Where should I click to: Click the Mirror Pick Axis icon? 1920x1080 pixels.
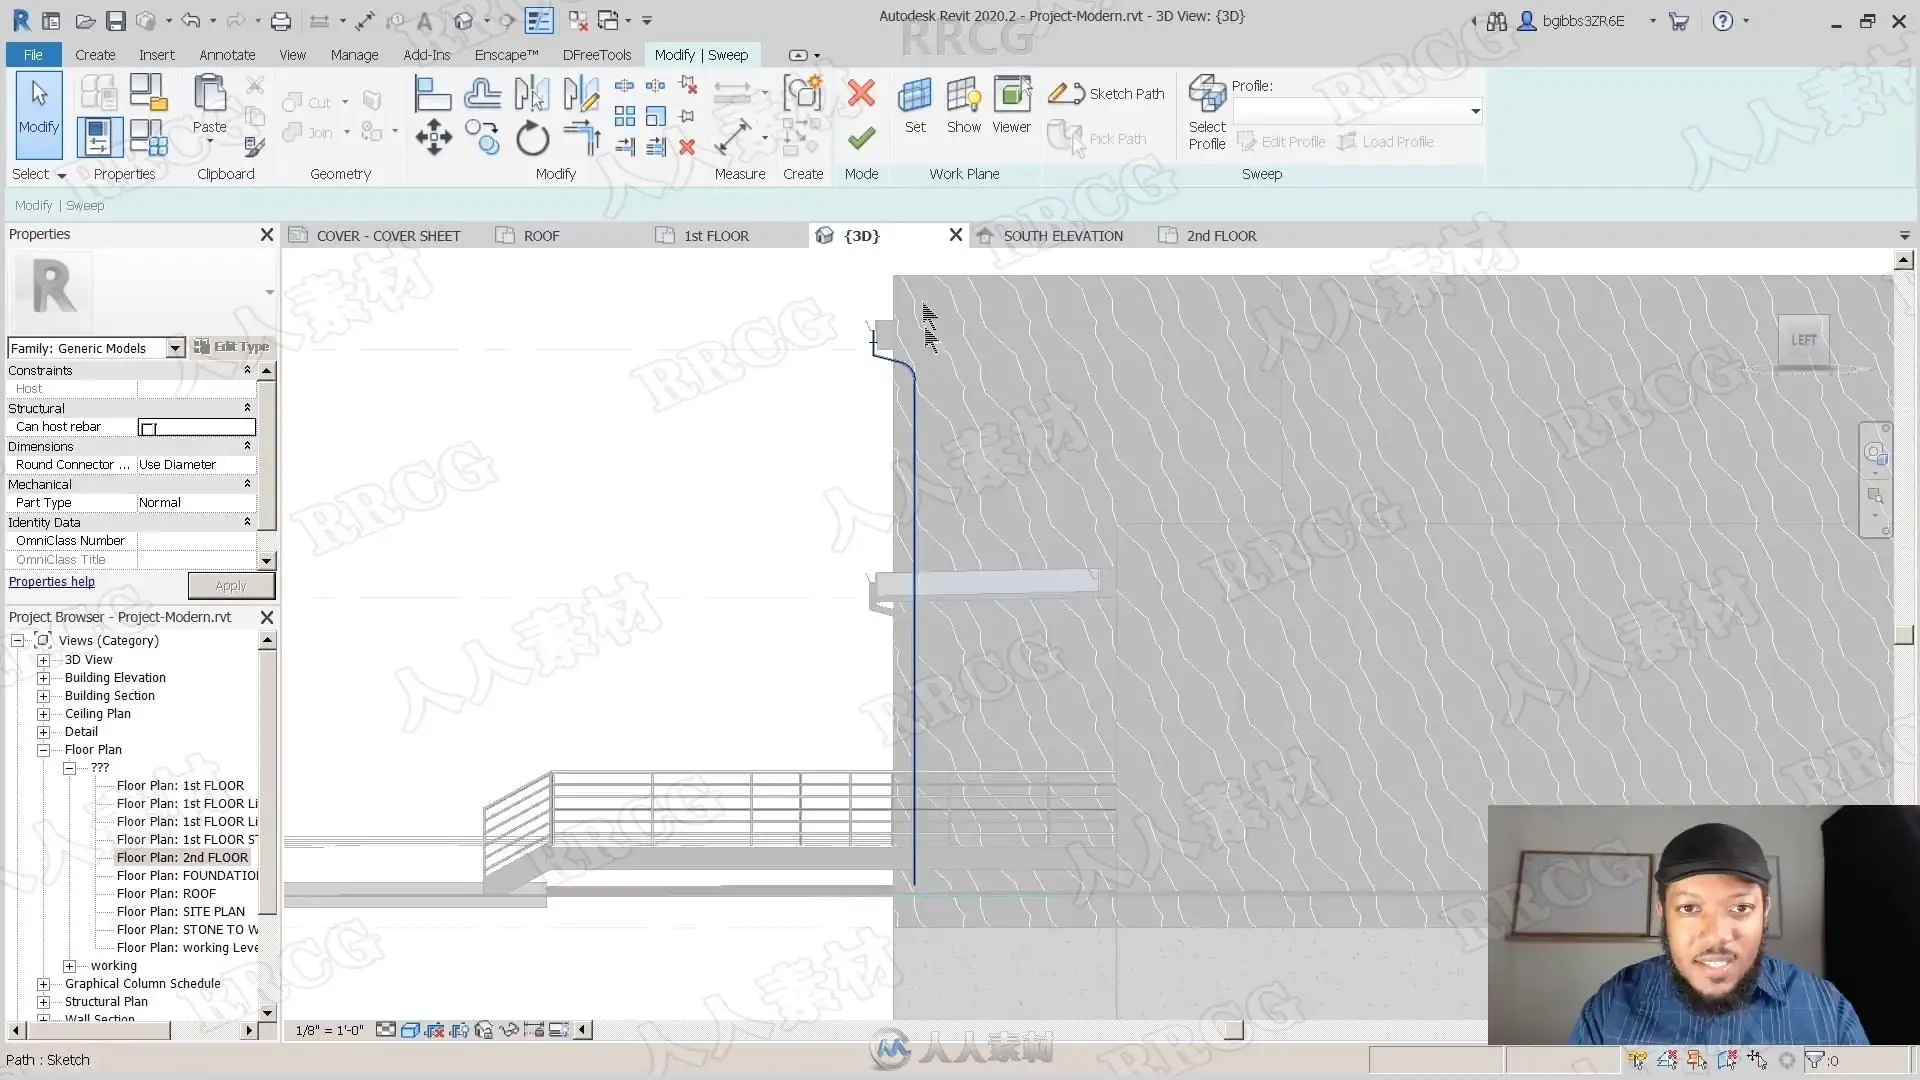point(532,94)
